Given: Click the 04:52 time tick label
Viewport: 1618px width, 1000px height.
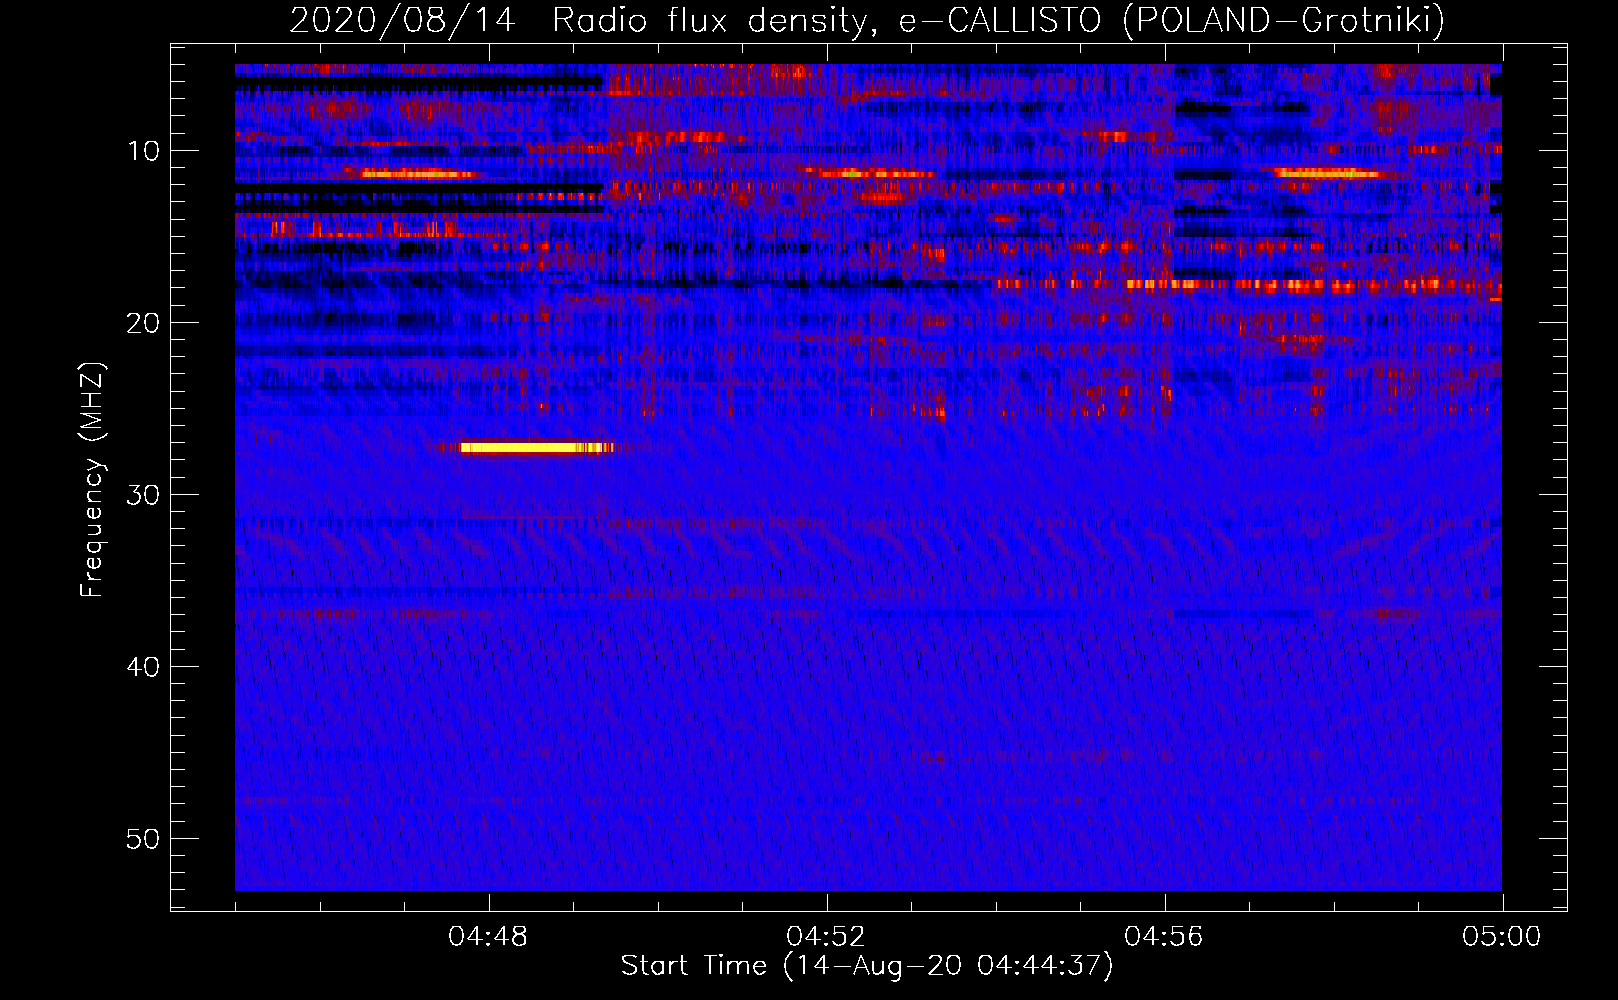Looking at the screenshot, I should point(826,937).
